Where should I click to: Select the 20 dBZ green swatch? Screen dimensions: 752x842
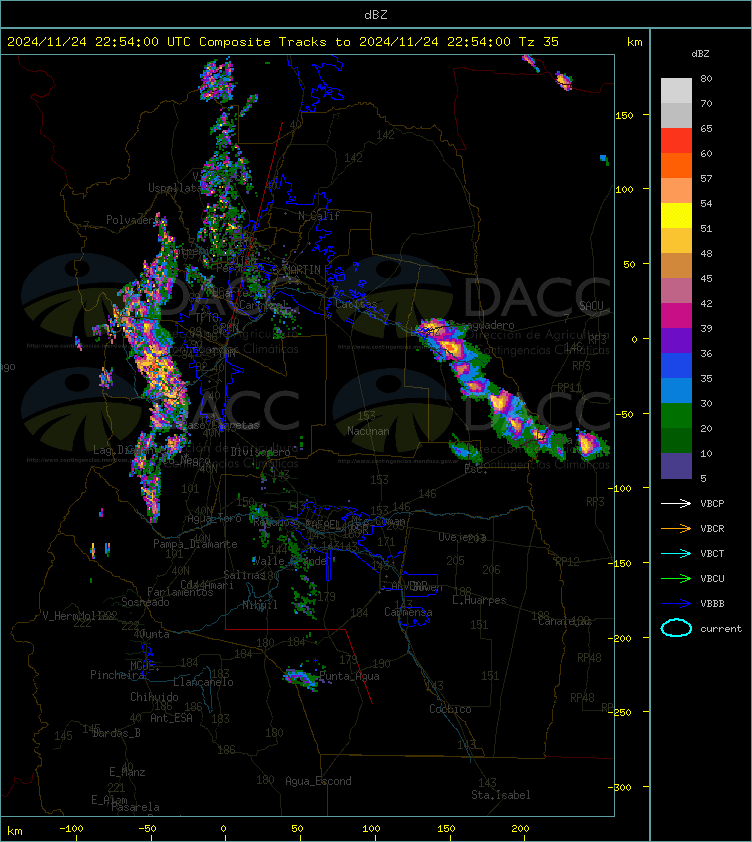(676, 440)
